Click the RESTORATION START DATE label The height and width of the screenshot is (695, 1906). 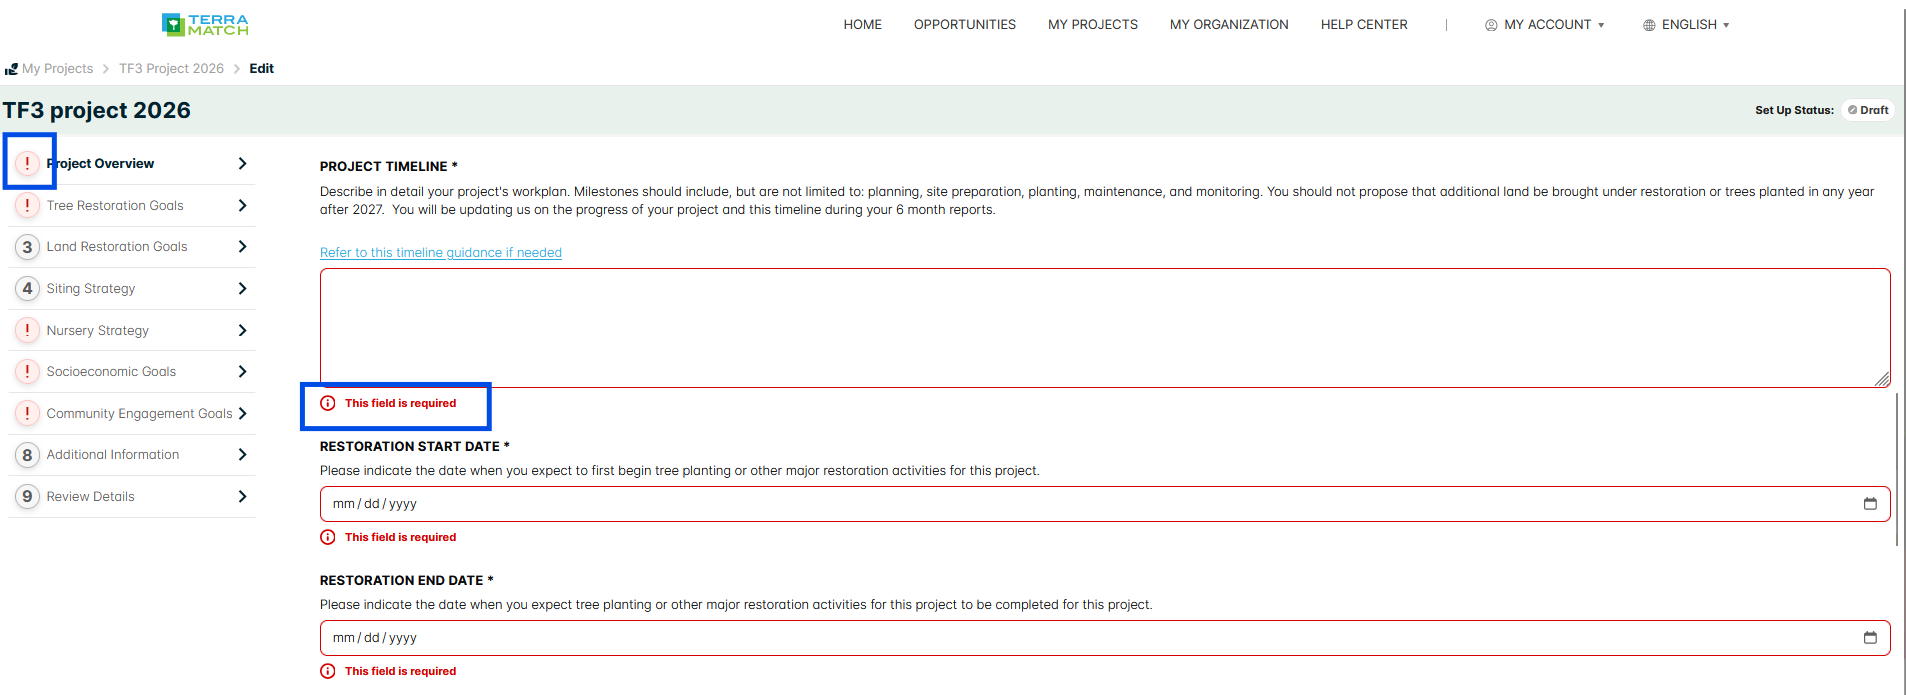click(415, 447)
